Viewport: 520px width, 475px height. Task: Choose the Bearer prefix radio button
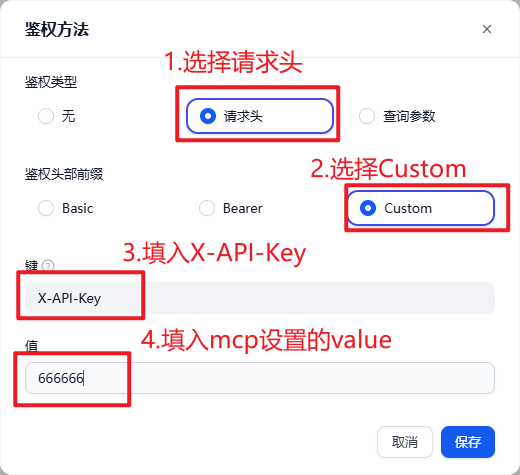[207, 208]
